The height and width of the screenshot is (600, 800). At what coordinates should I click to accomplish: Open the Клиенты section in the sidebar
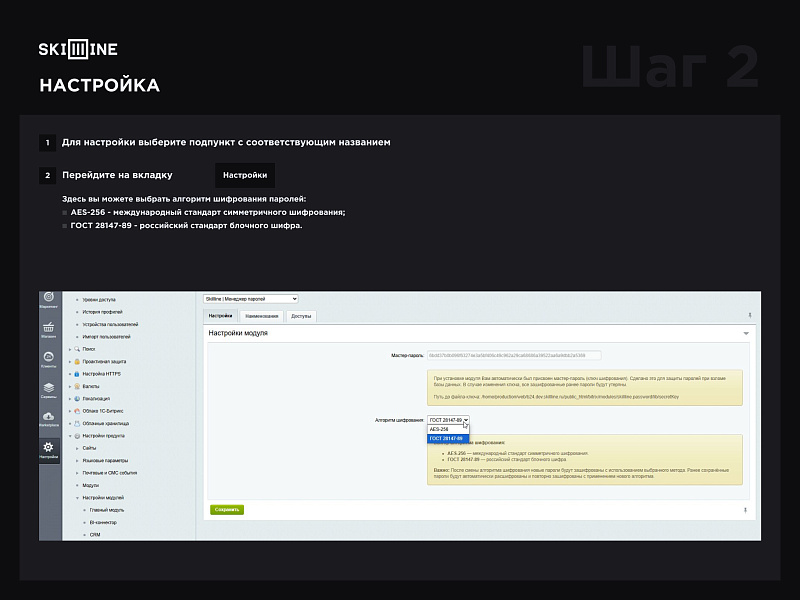(x=48, y=360)
